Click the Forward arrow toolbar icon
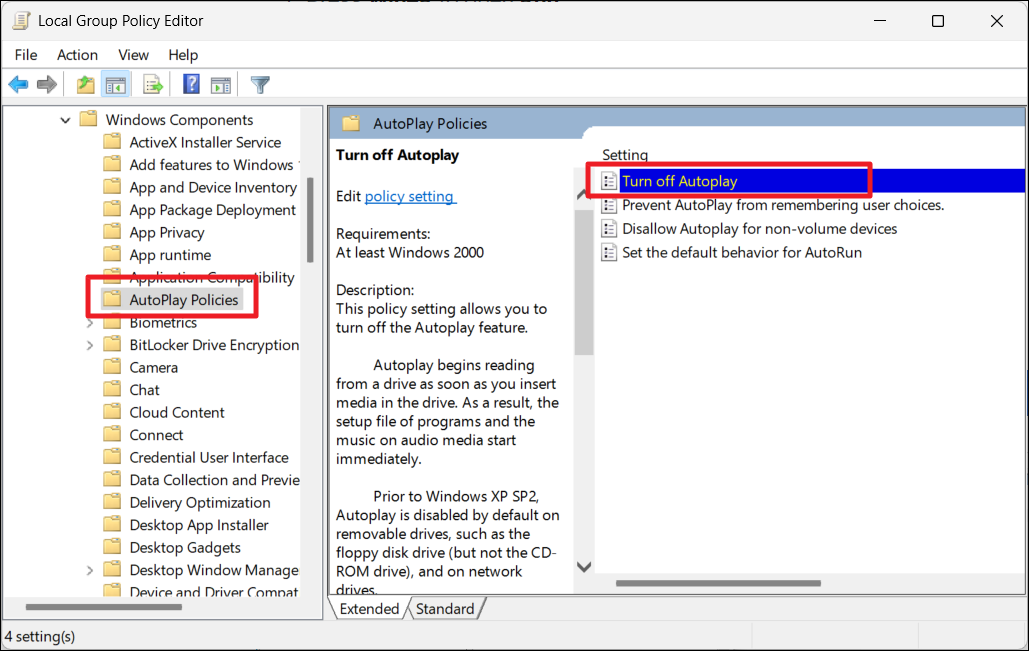1029x651 pixels. (46, 85)
